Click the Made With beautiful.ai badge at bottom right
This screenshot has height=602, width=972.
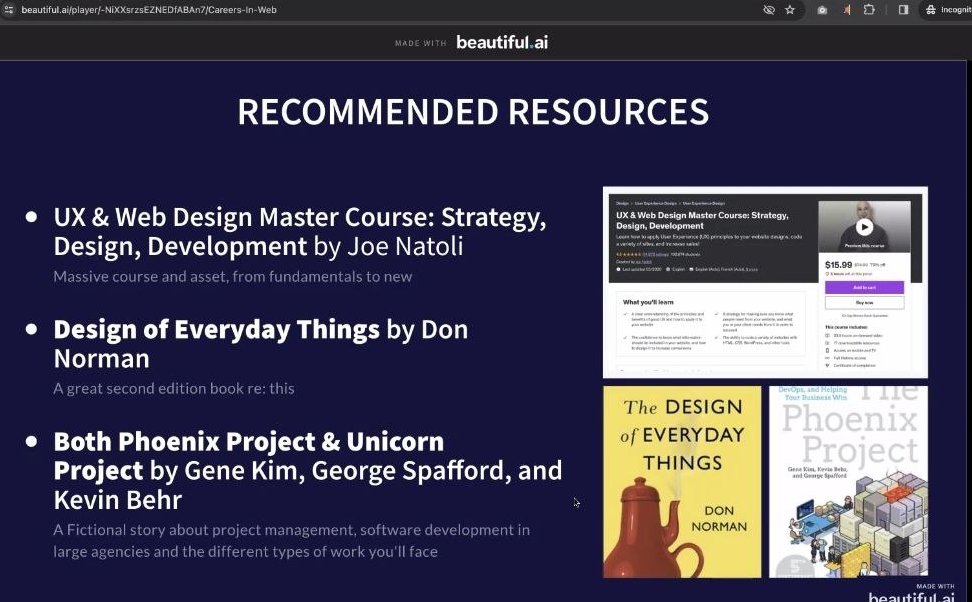(911, 593)
